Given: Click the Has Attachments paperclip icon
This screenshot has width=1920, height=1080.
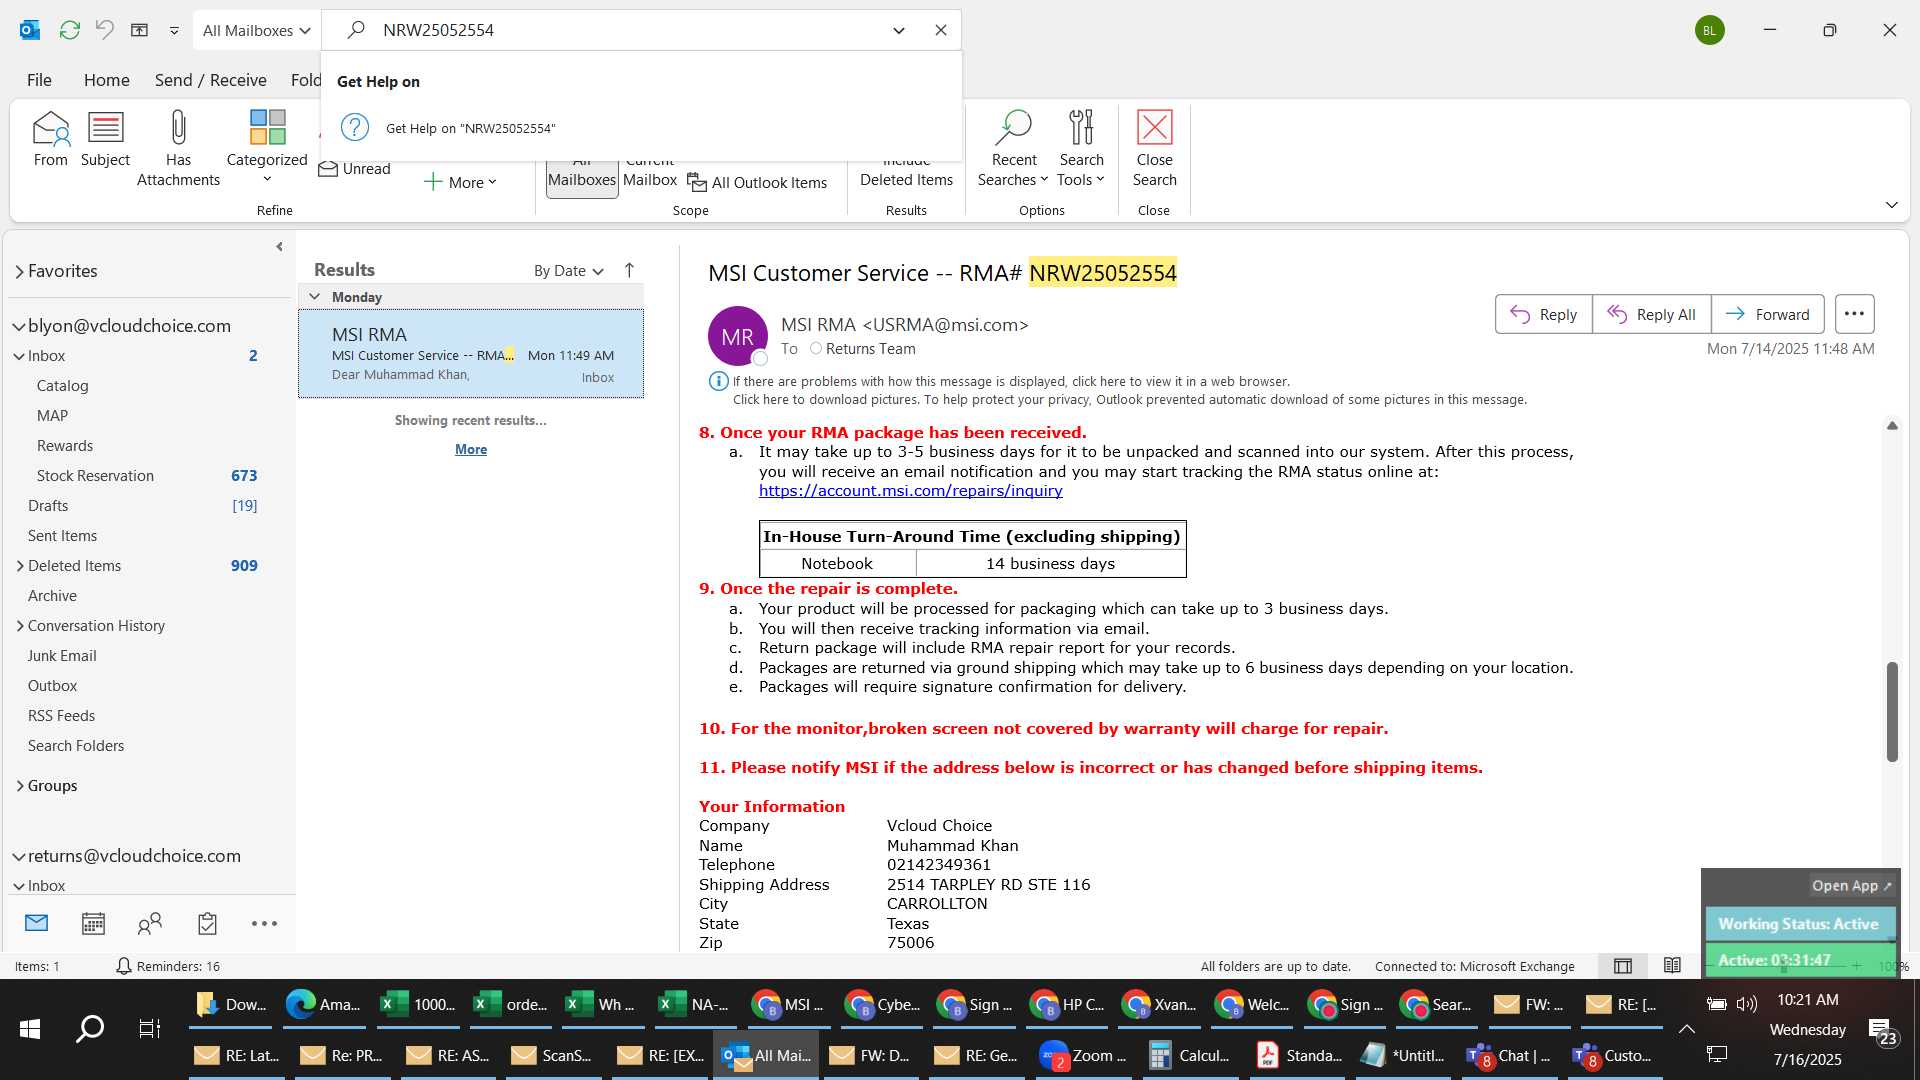Looking at the screenshot, I should (x=178, y=148).
